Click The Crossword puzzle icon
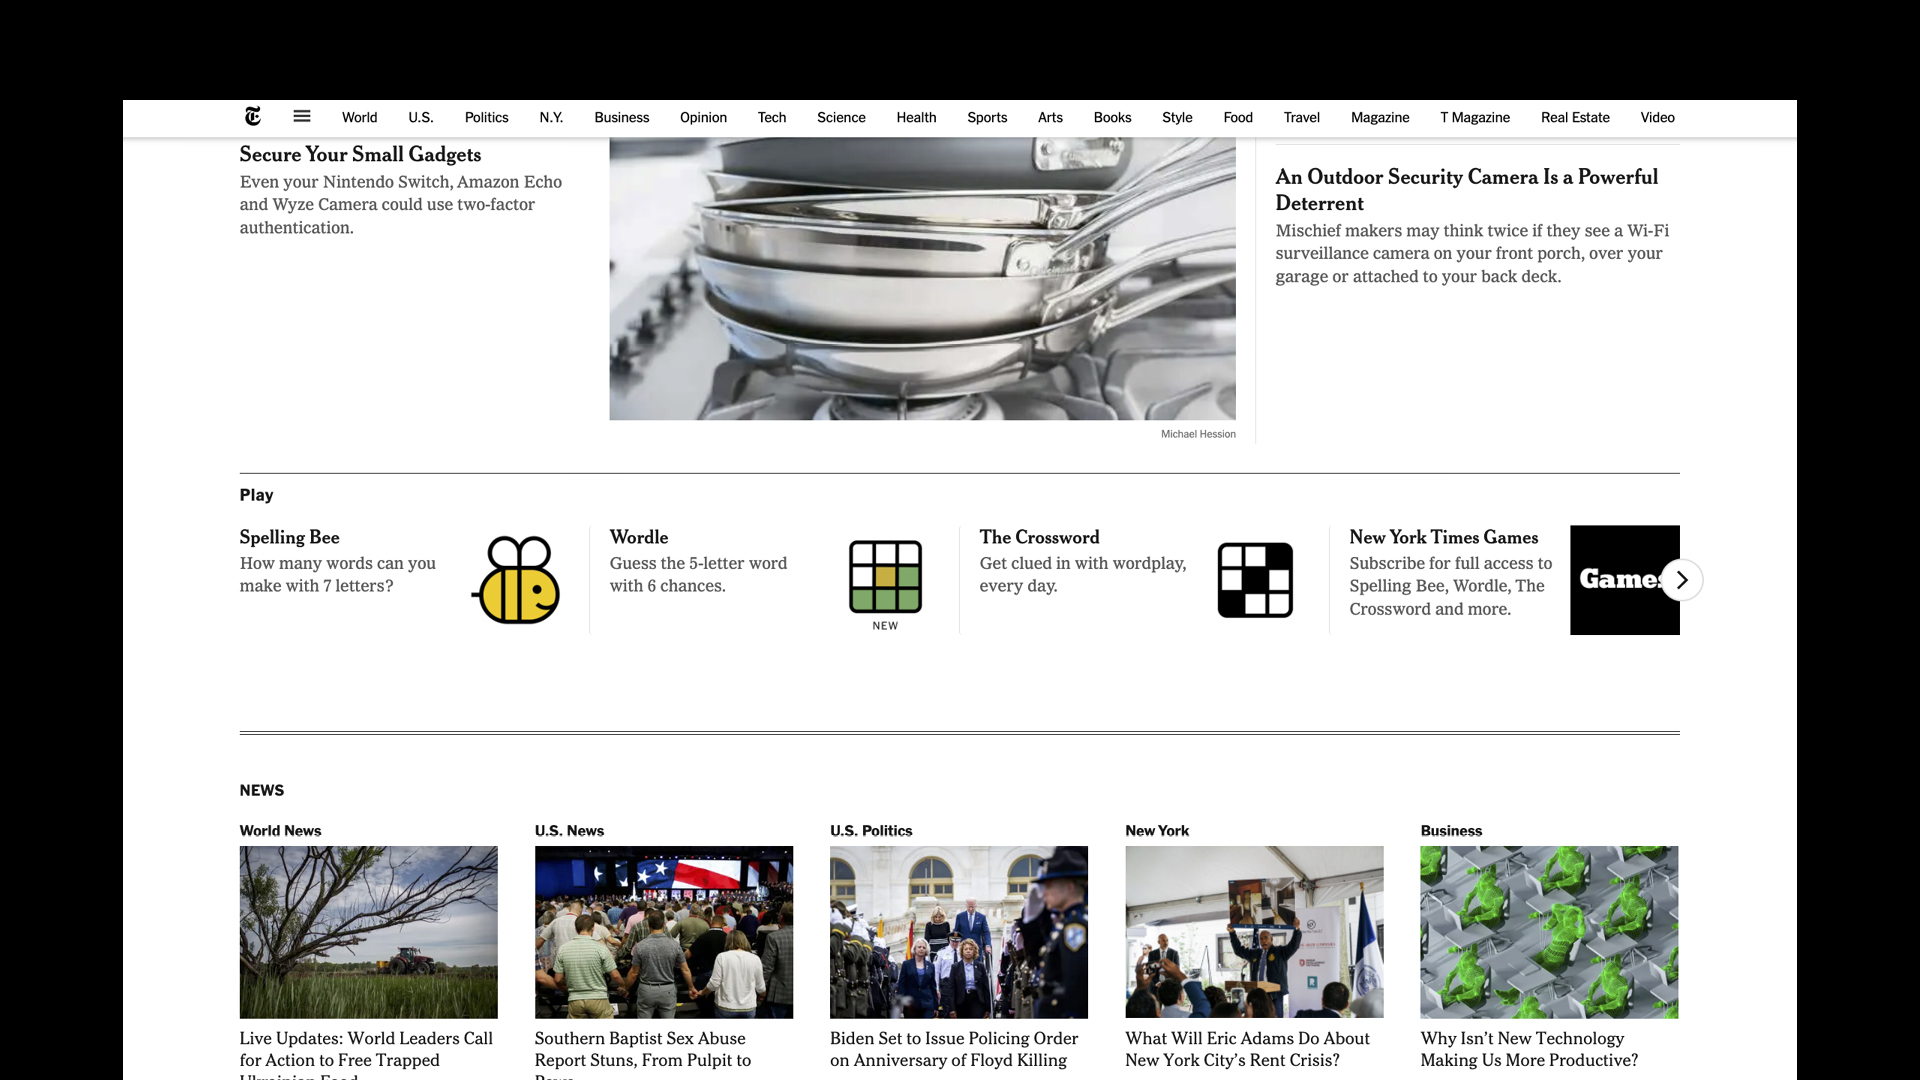The image size is (1920, 1080). click(1255, 580)
